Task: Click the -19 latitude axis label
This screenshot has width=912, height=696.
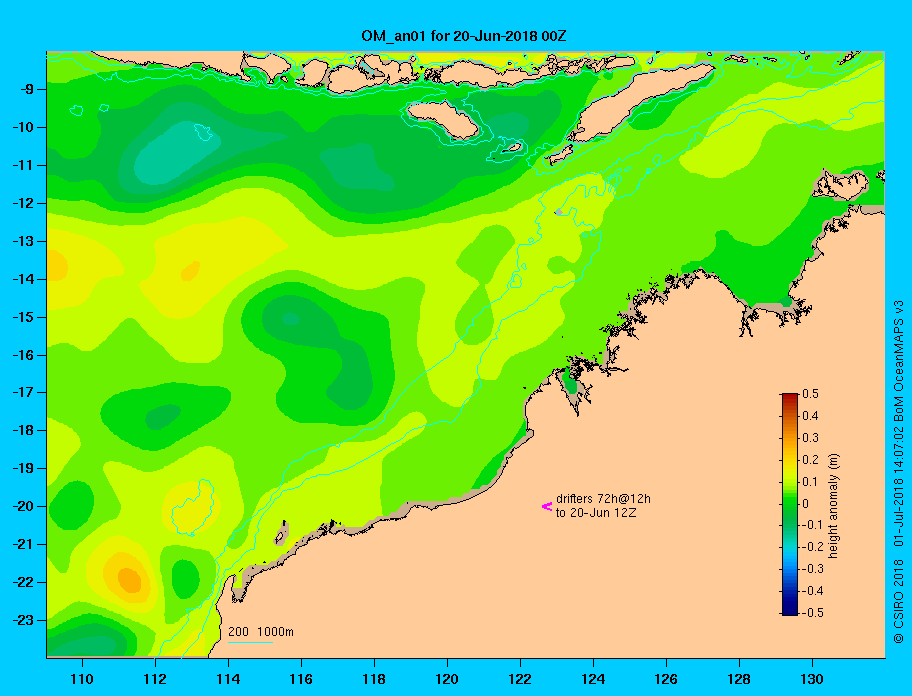Action: [23, 468]
